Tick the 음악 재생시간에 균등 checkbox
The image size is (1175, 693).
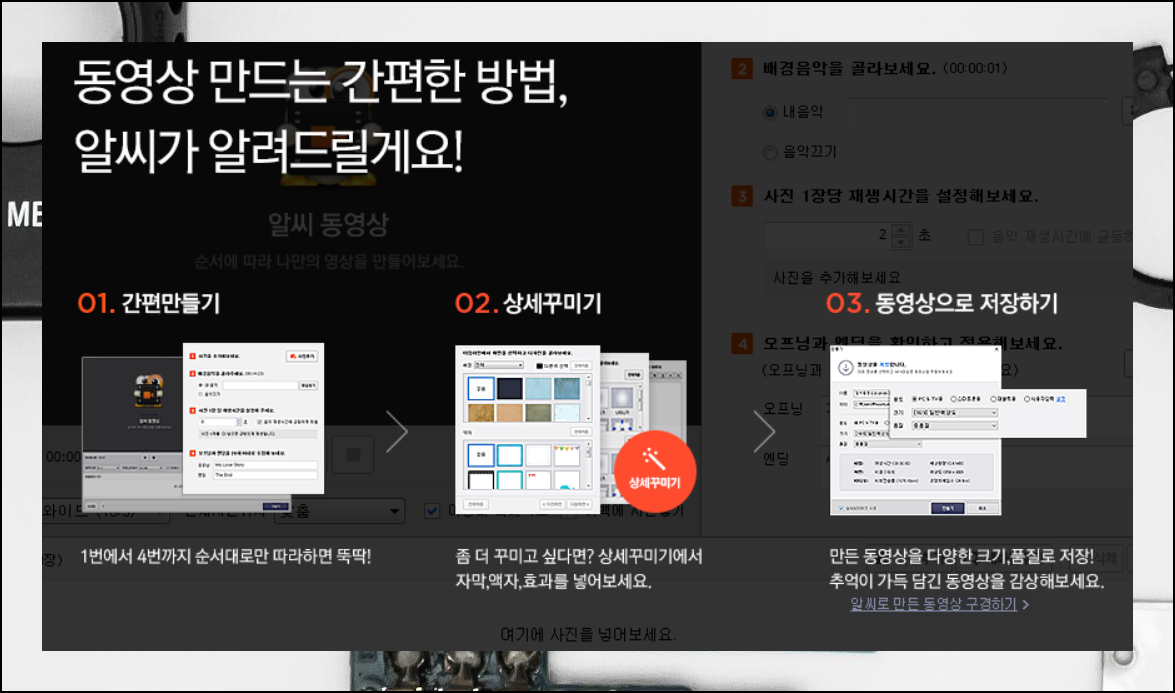pos(976,237)
